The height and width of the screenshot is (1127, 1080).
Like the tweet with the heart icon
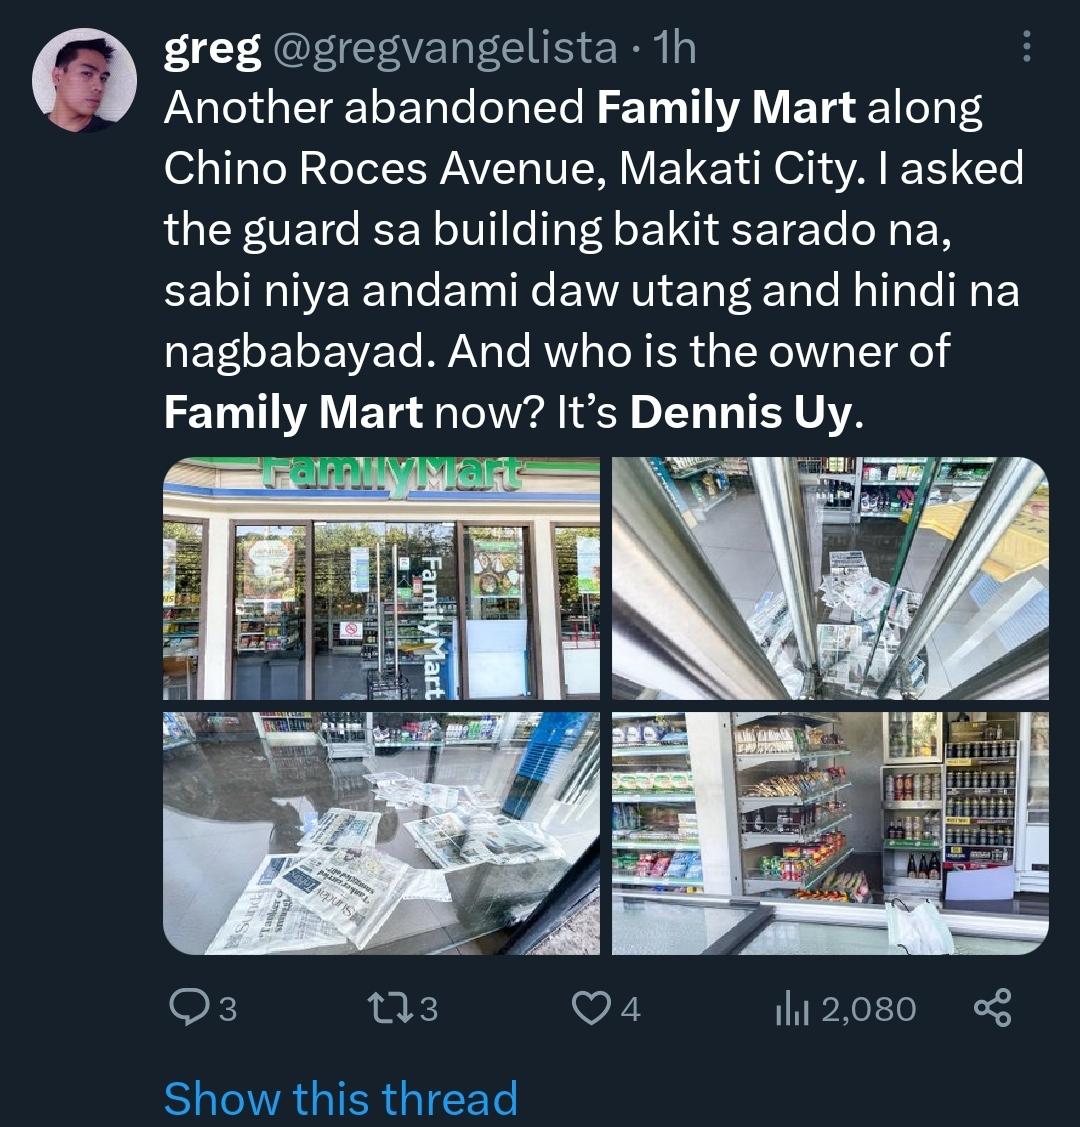tap(590, 1008)
